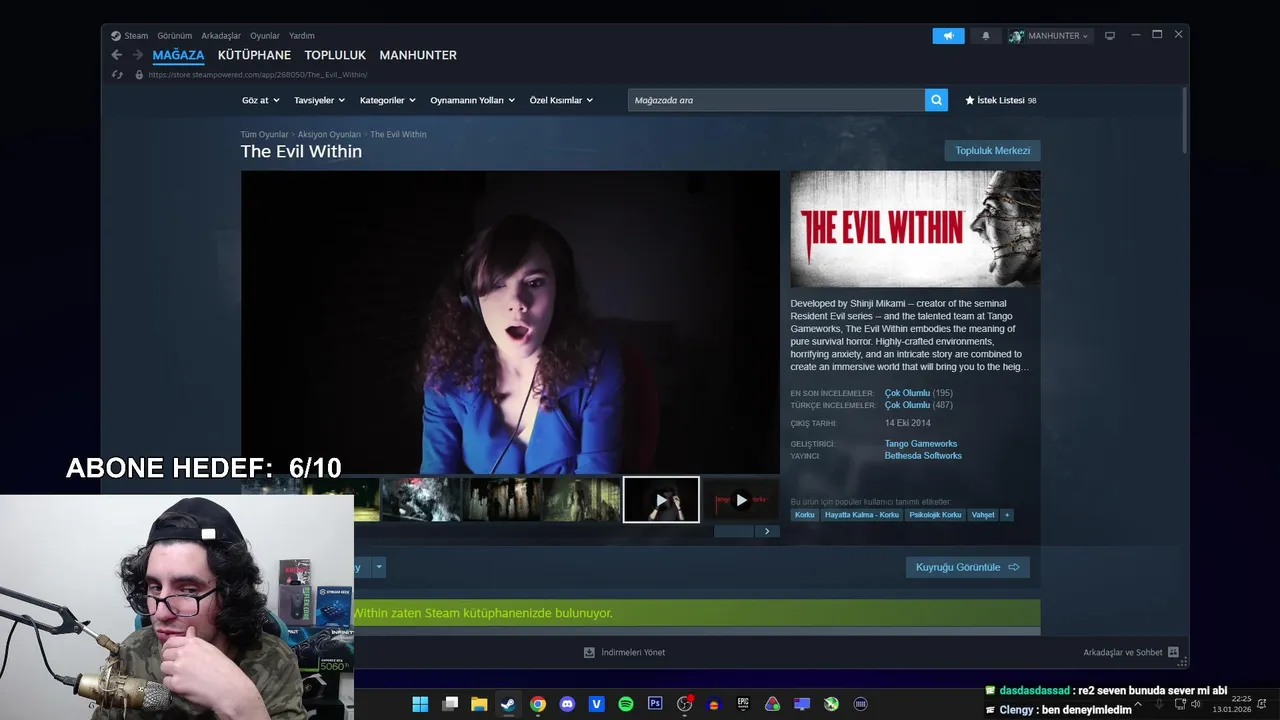Click the forward navigation arrow in Steam
This screenshot has width=1280, height=720.
click(x=138, y=55)
